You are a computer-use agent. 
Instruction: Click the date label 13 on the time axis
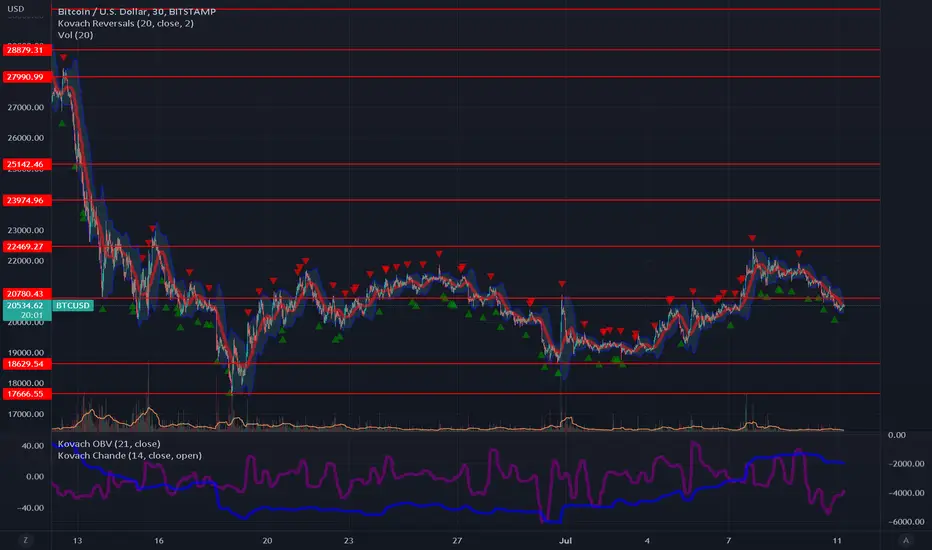(77, 540)
